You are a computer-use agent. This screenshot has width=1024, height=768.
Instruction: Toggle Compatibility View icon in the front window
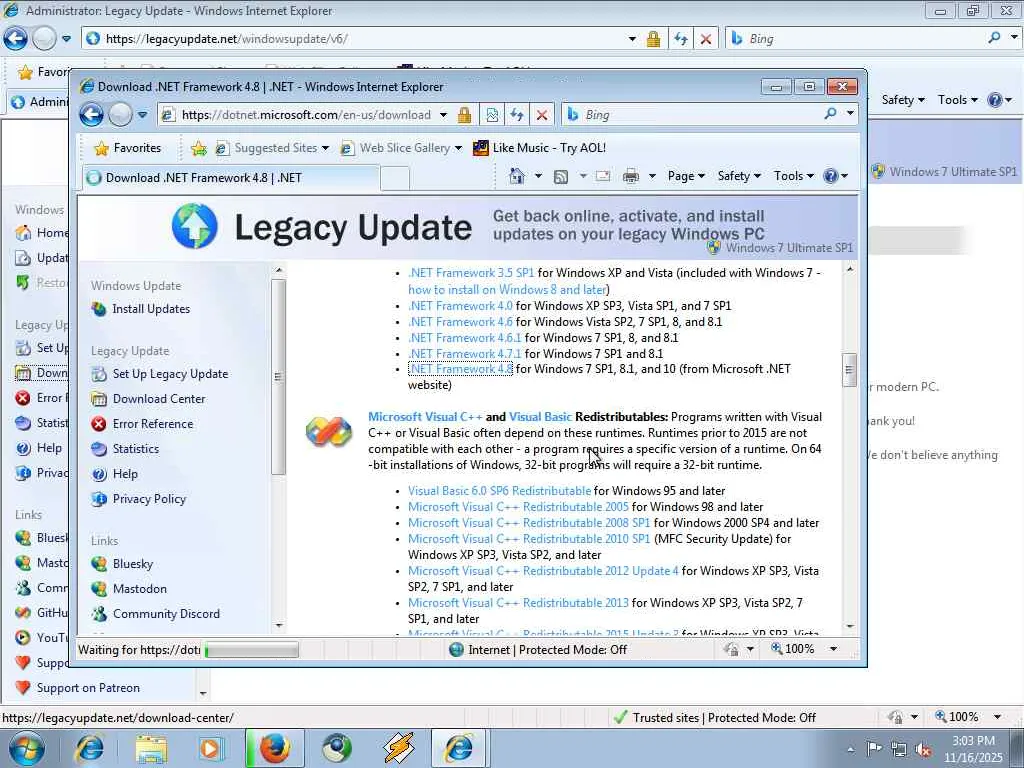492,115
